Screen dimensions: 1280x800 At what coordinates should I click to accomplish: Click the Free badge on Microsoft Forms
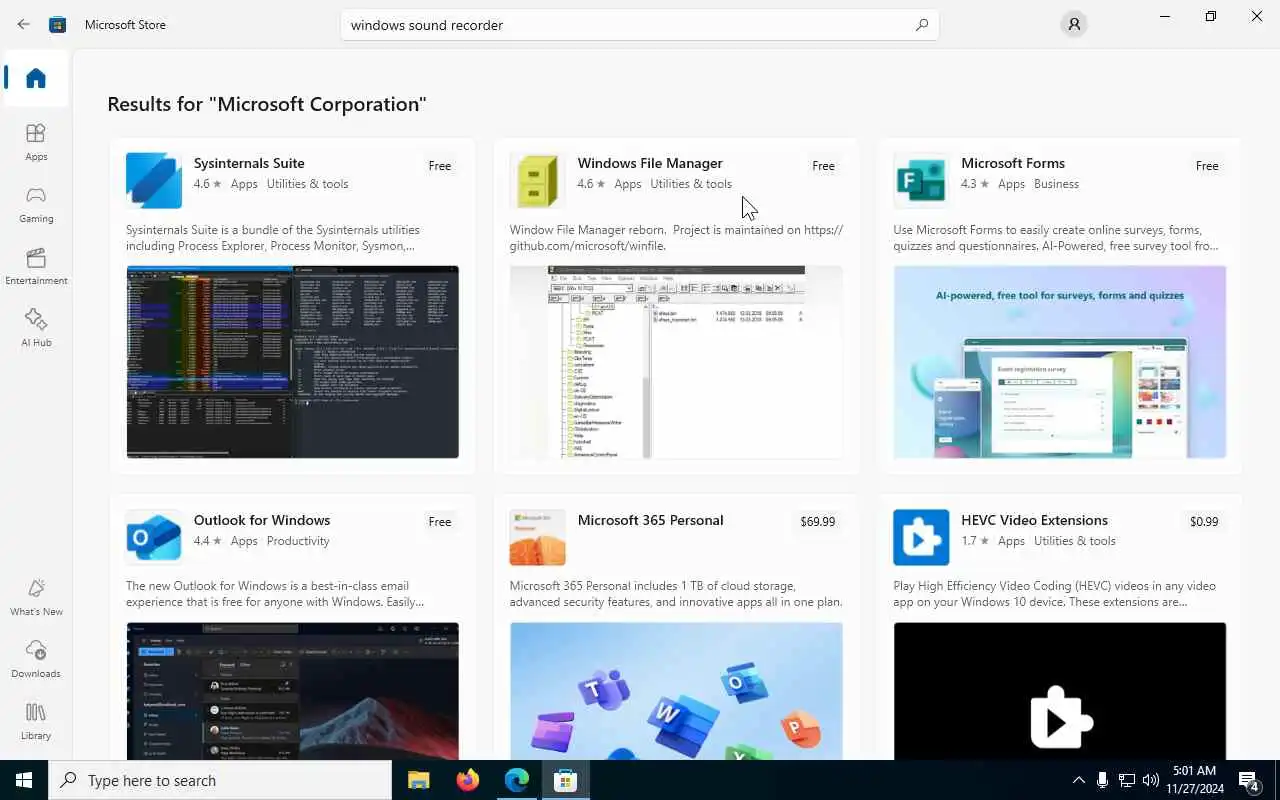1207,166
